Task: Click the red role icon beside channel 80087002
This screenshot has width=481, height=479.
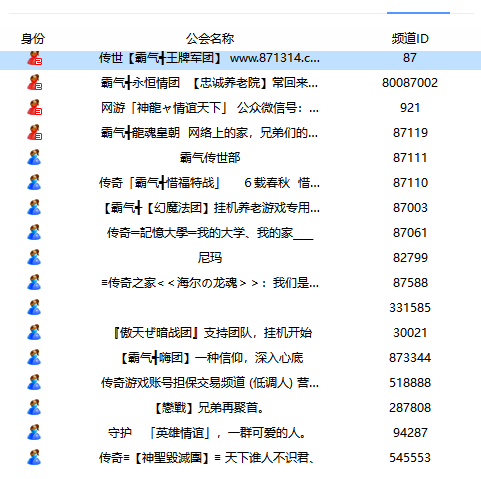Action: (34, 83)
